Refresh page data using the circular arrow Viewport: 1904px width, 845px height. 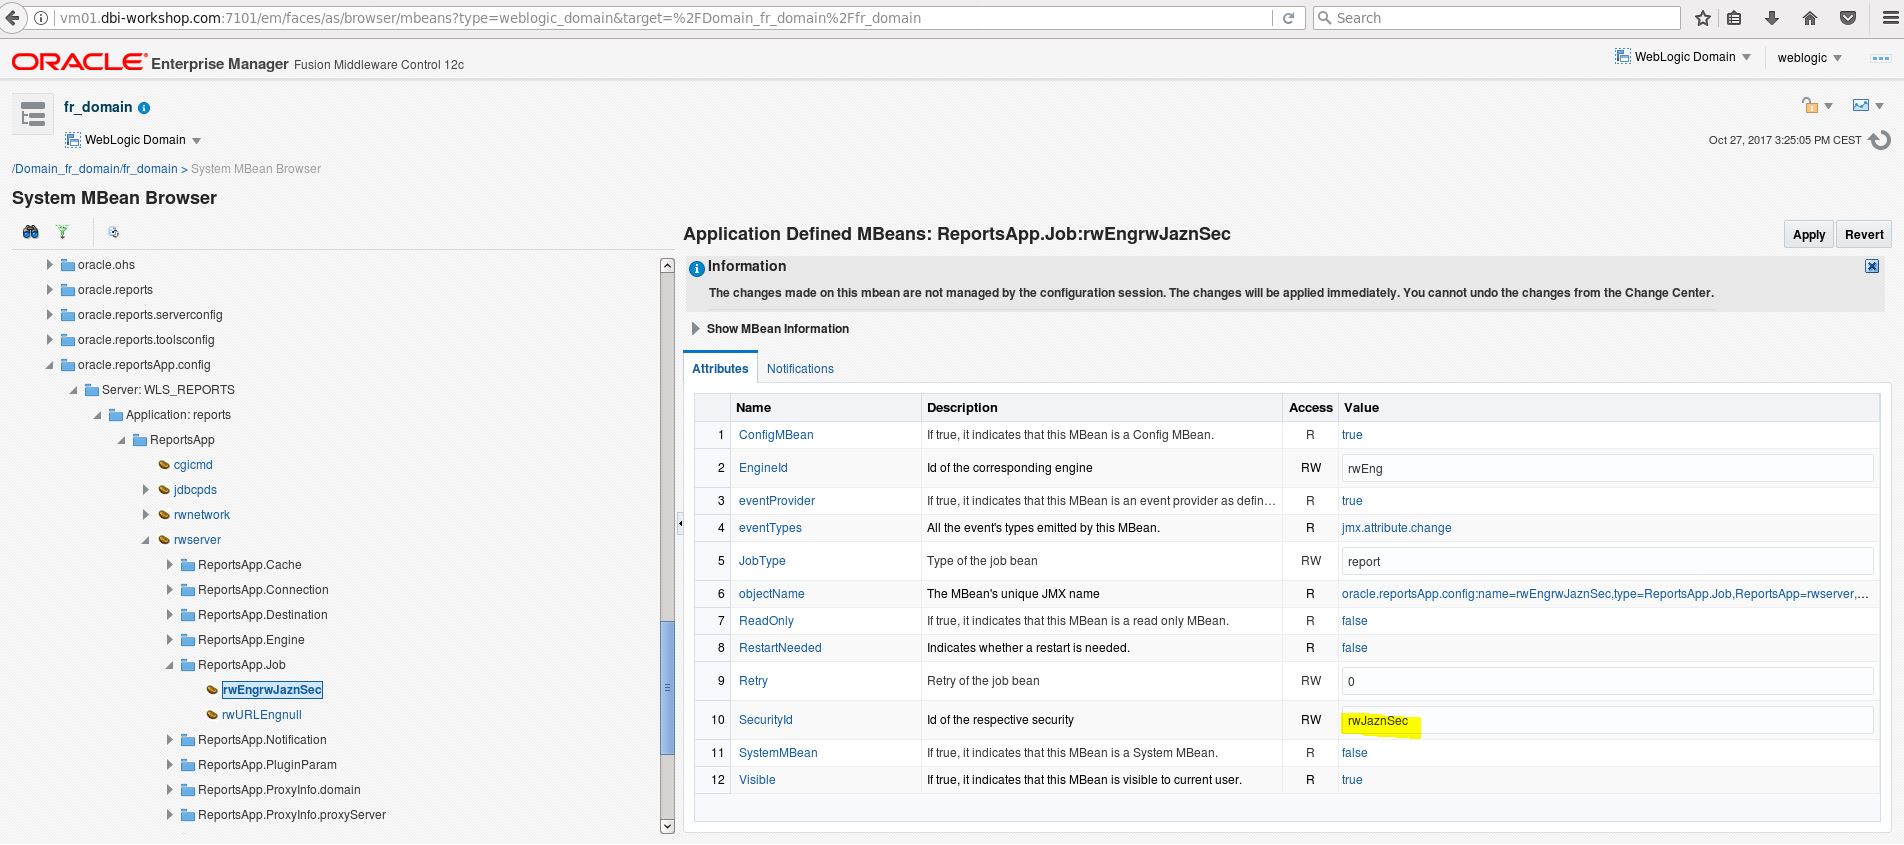[1880, 140]
